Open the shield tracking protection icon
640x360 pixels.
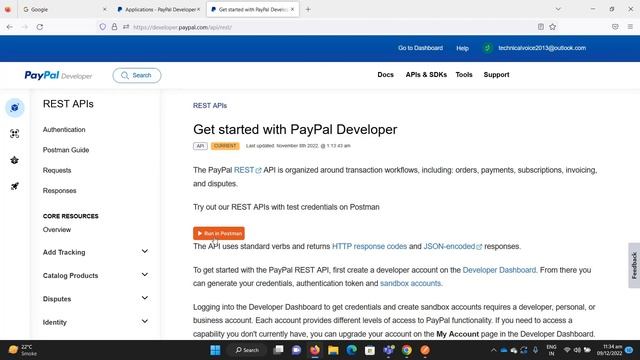pos(102,27)
